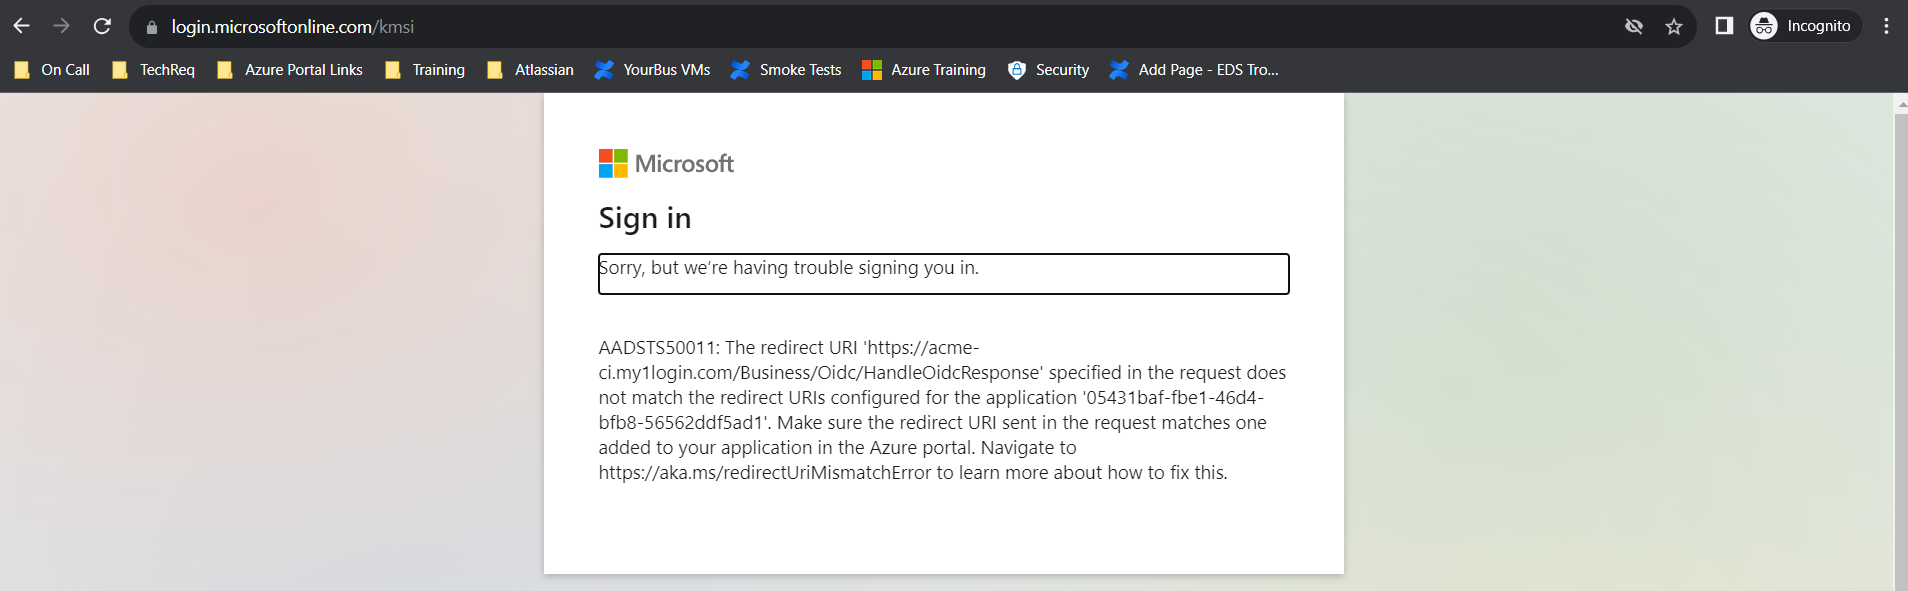Open the Atlassian bookmark folder
The width and height of the screenshot is (1908, 591).
click(x=531, y=70)
